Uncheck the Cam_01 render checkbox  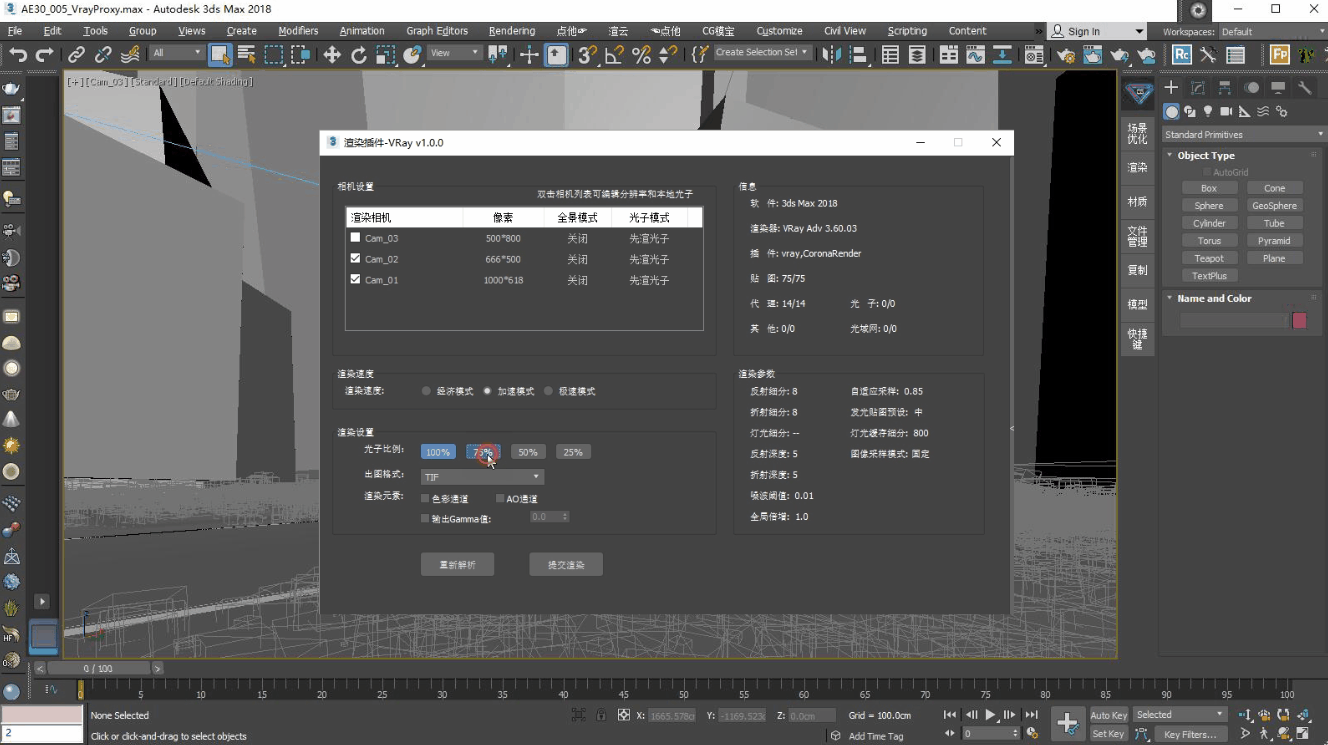click(355, 280)
